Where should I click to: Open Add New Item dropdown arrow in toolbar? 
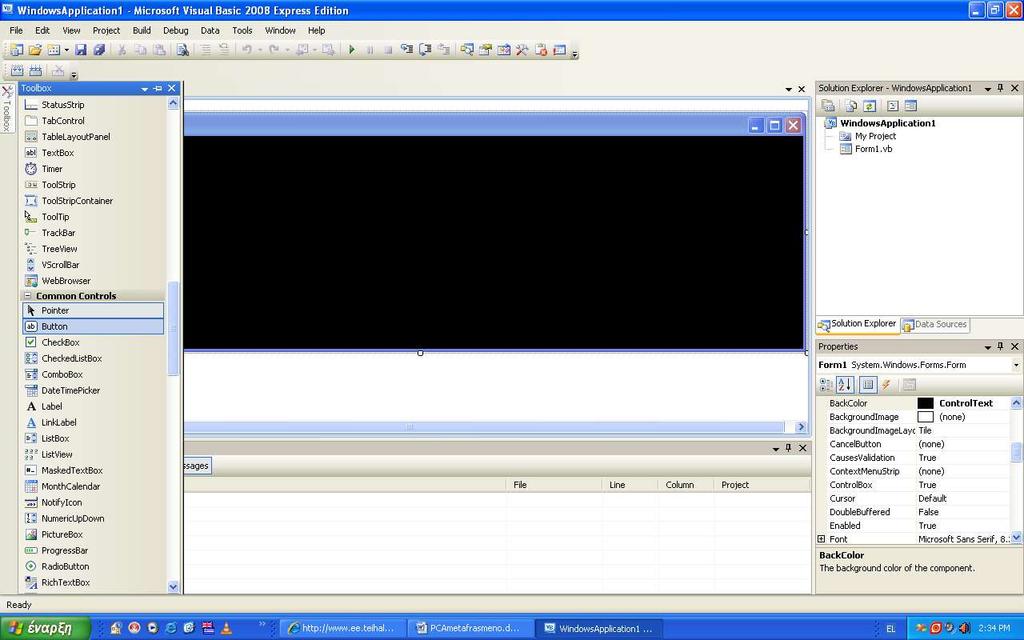tap(67, 50)
